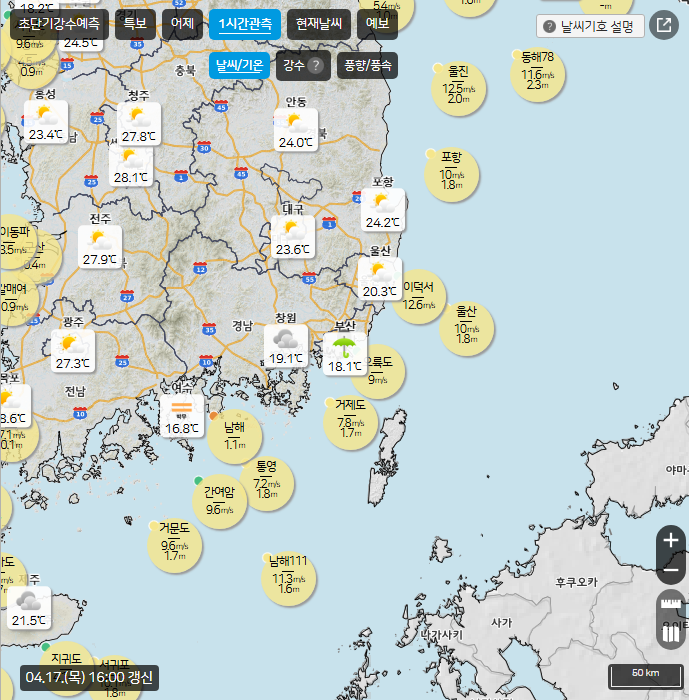
Task: Select the 거문도 buoy marker
Action: [175, 546]
